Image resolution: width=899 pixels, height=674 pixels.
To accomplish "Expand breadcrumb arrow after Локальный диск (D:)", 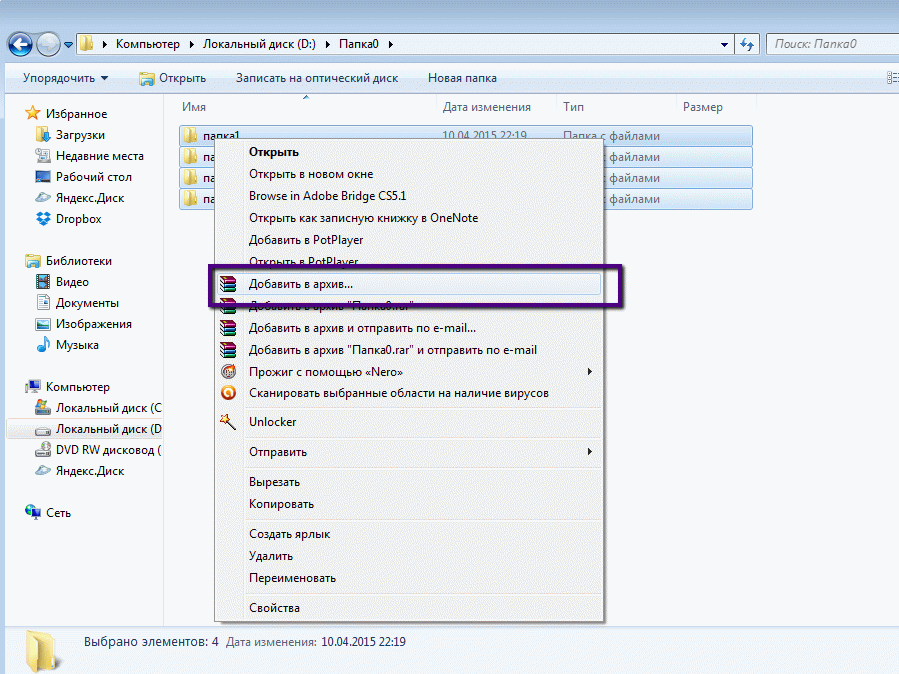I will 327,44.
